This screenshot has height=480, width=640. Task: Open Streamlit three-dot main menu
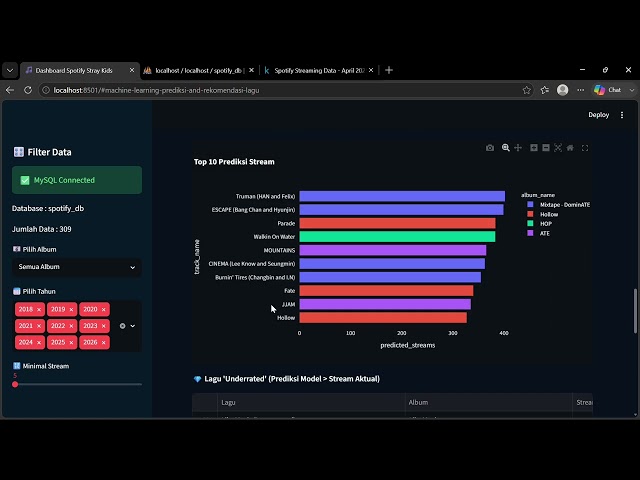[x=622, y=115]
